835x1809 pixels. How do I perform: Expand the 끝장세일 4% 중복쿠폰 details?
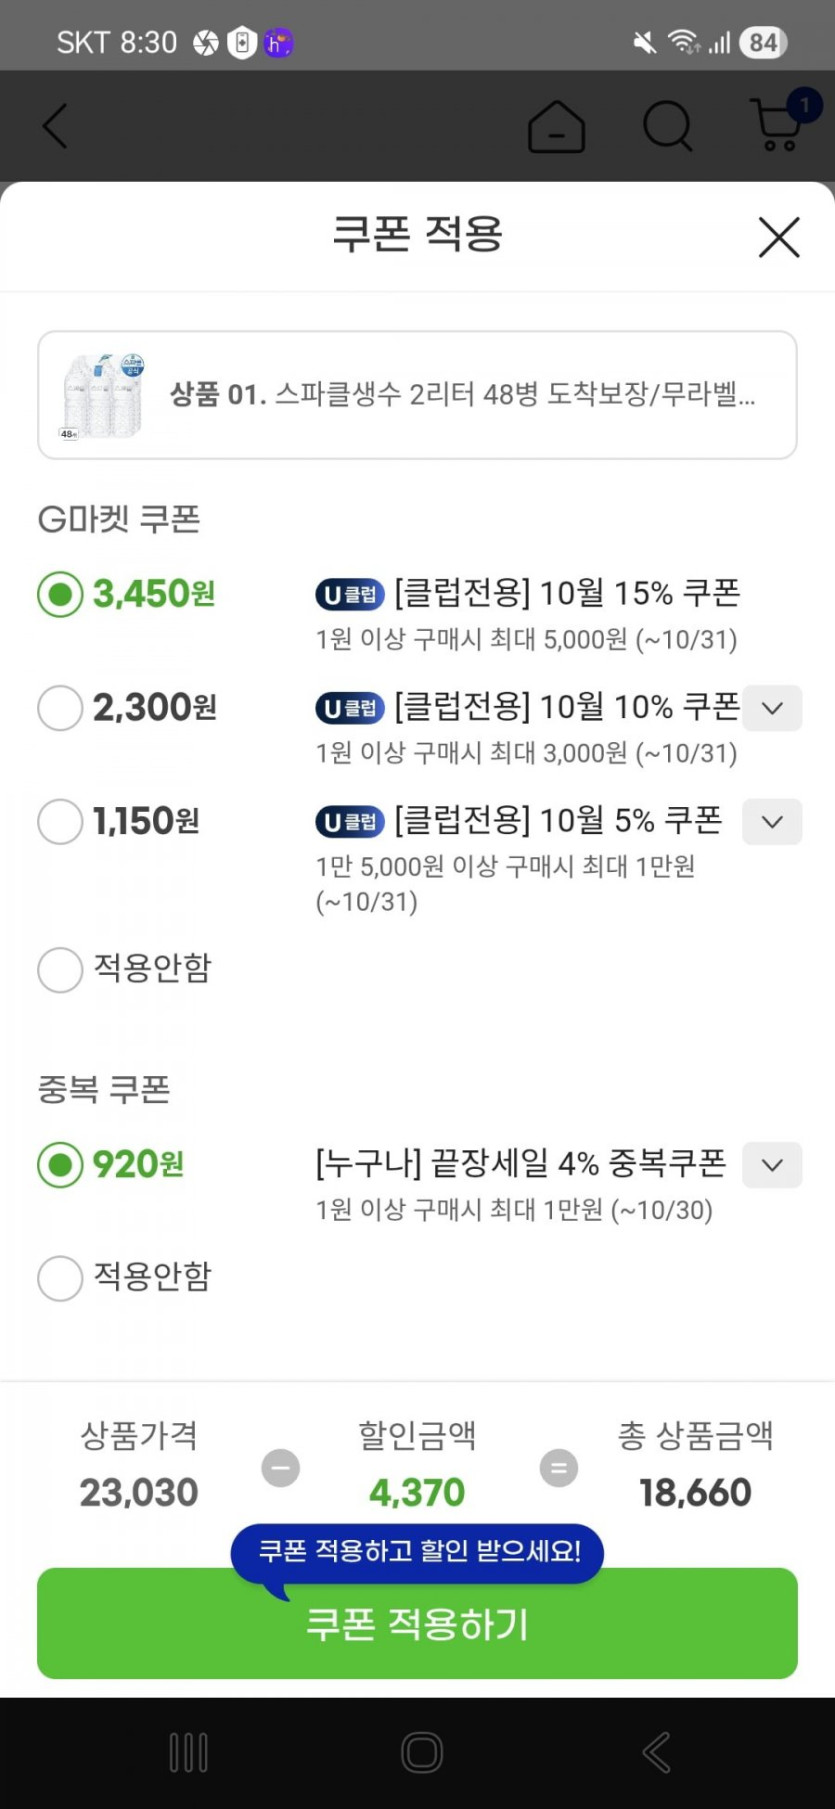point(772,1165)
